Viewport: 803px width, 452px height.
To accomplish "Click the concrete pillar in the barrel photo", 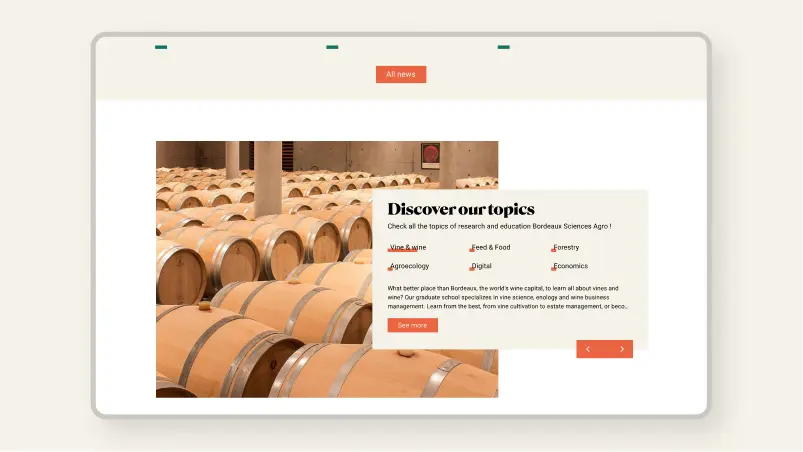I will coord(268,178).
